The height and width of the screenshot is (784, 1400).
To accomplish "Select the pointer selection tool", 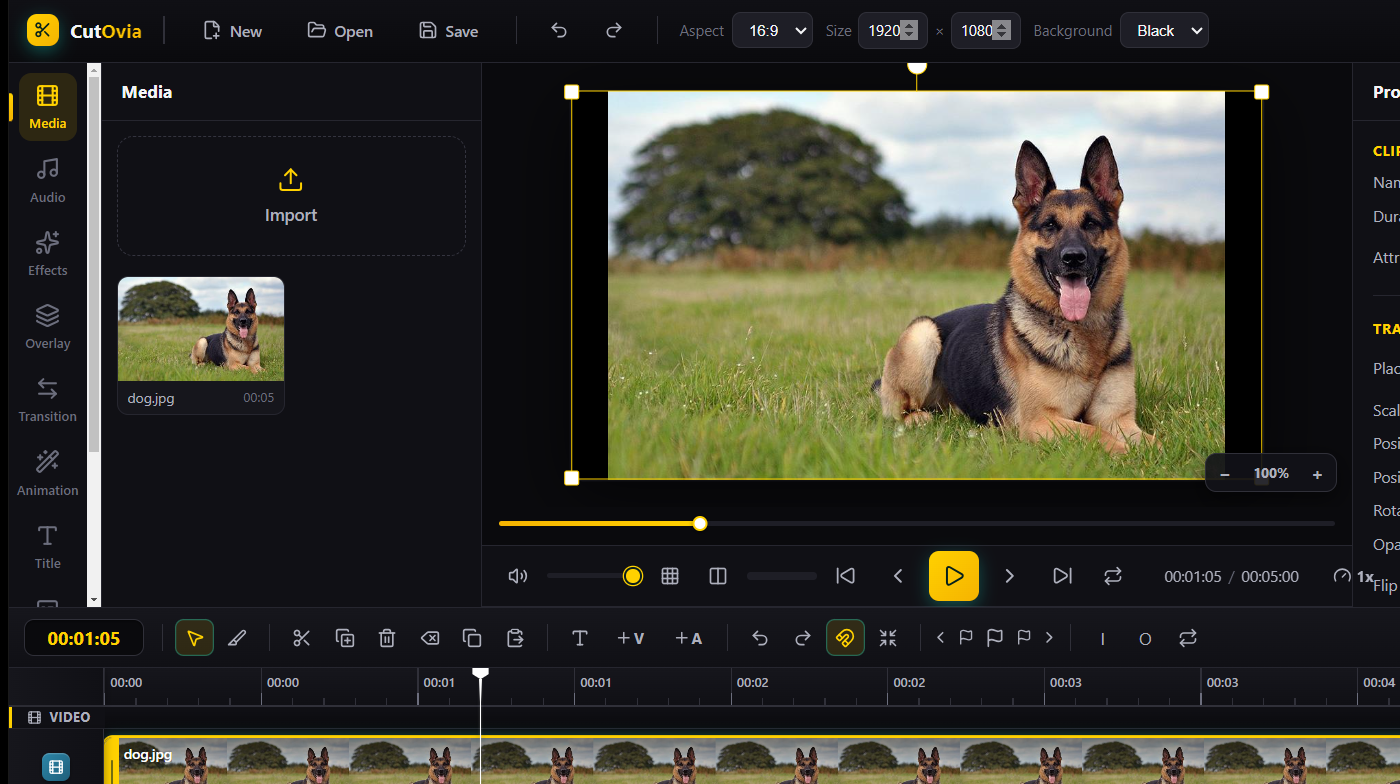I will coord(195,638).
